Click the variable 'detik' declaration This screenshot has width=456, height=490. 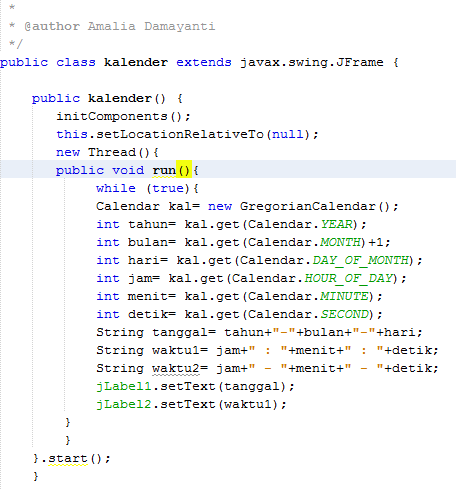[x=148, y=314]
